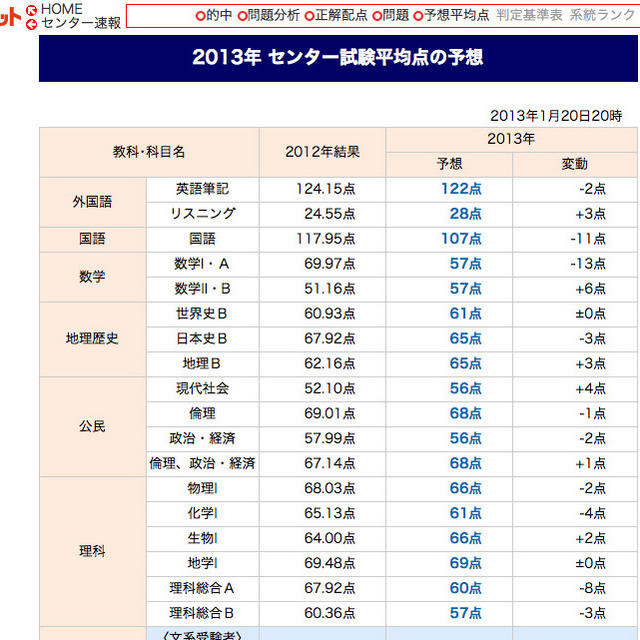640x640 pixels.
Task: Click the 化学I subject cell
Action: click(202, 514)
